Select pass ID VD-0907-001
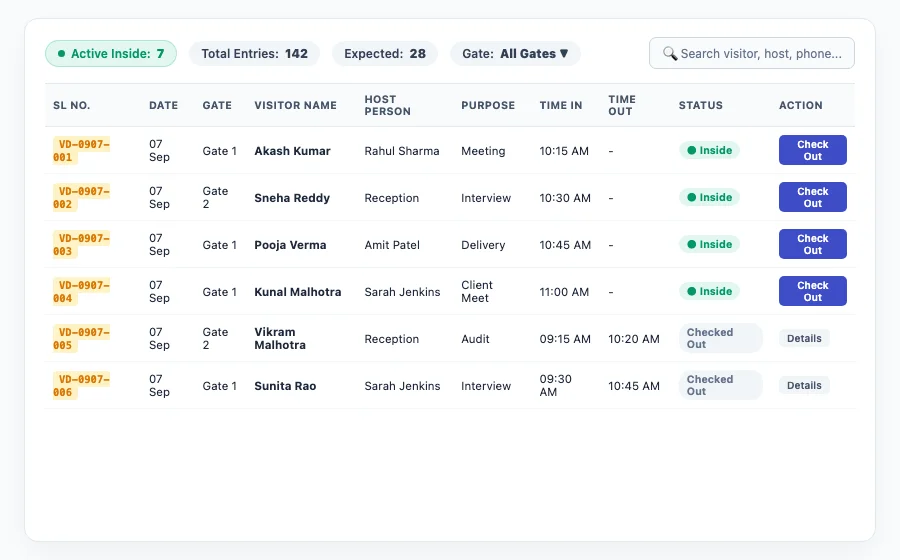 click(81, 150)
